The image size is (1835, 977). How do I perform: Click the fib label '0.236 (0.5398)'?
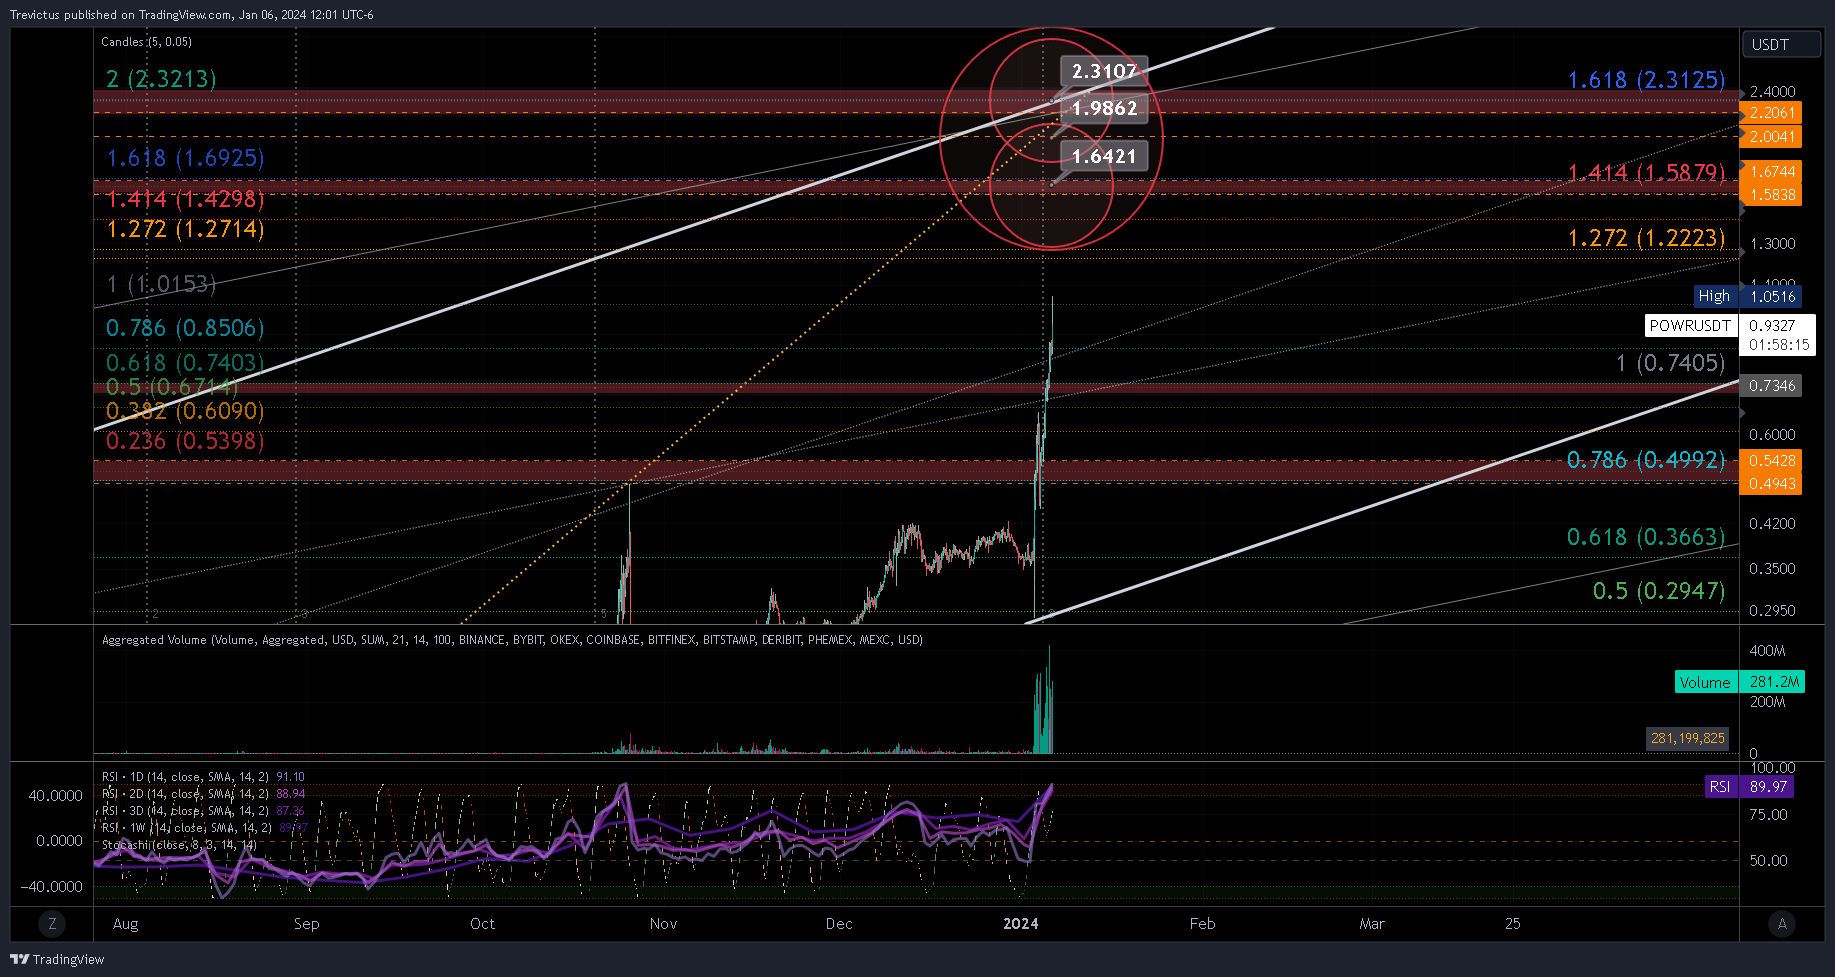point(185,441)
